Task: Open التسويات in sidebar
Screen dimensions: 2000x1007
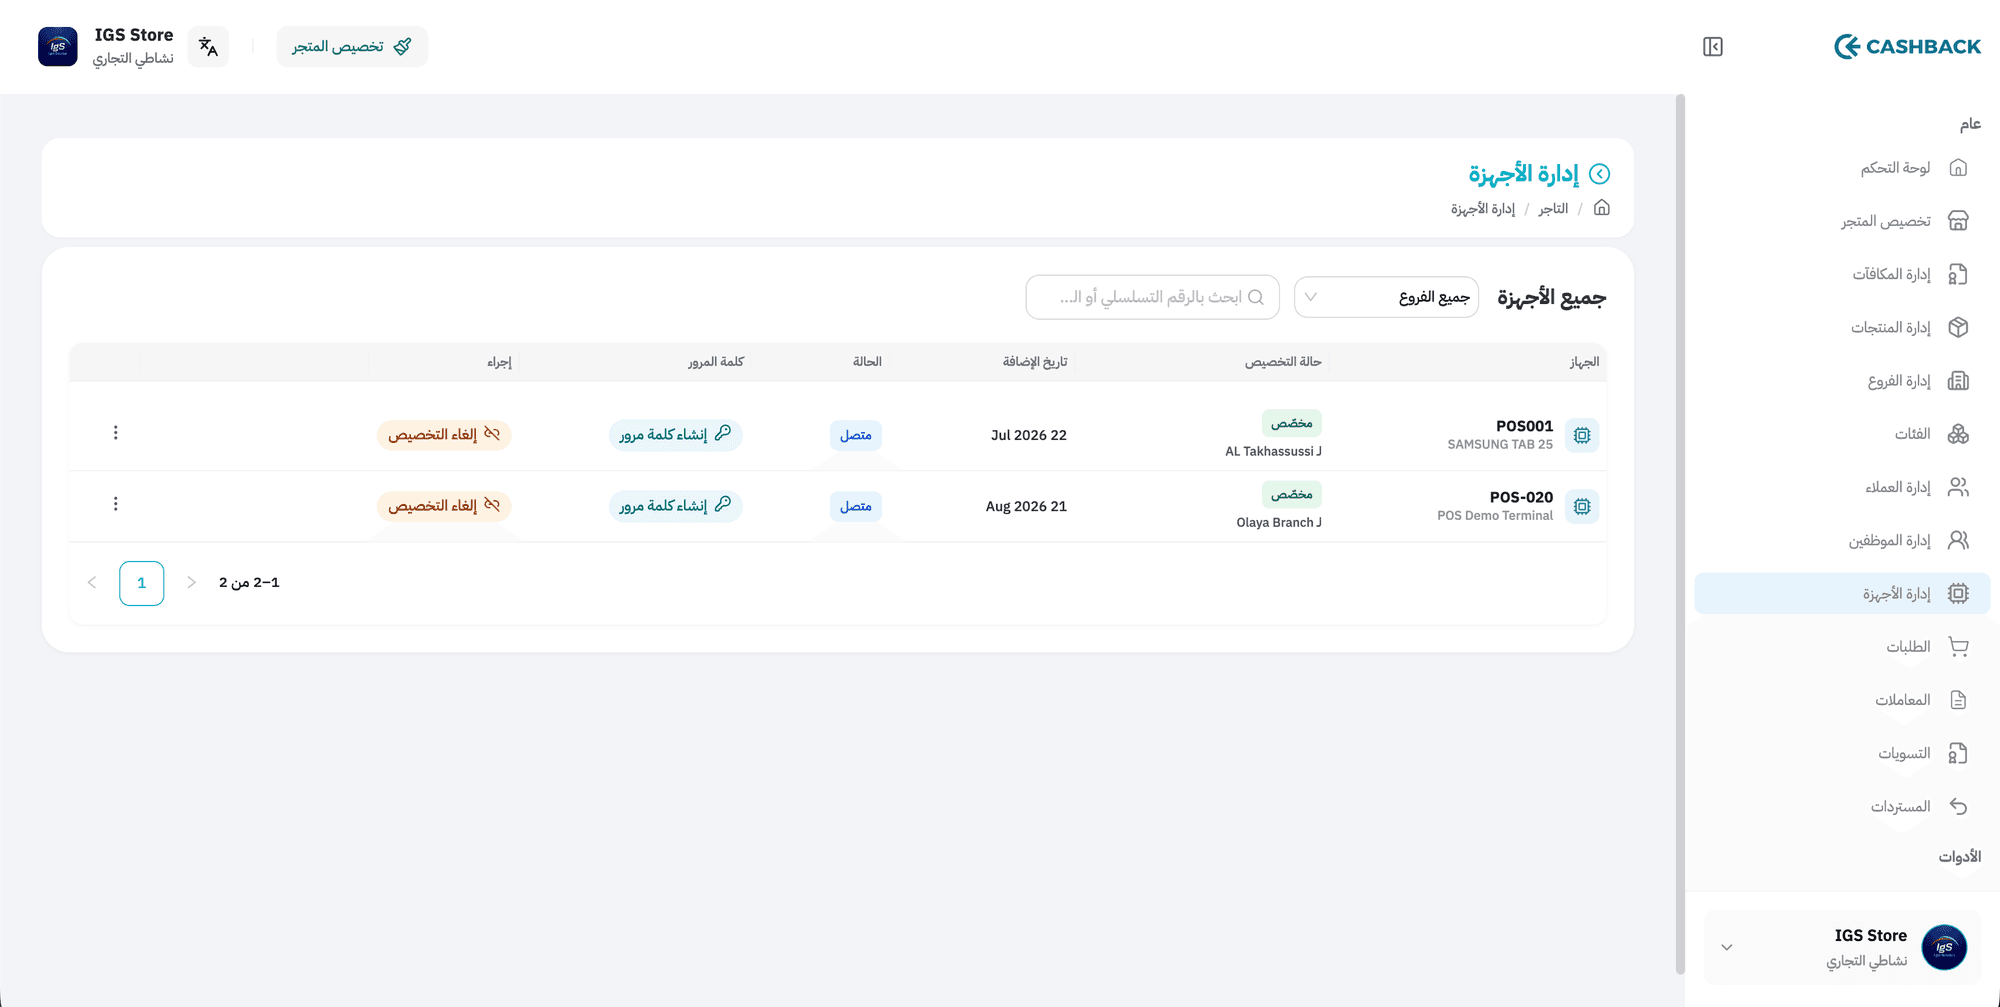Action: (x=1842, y=754)
